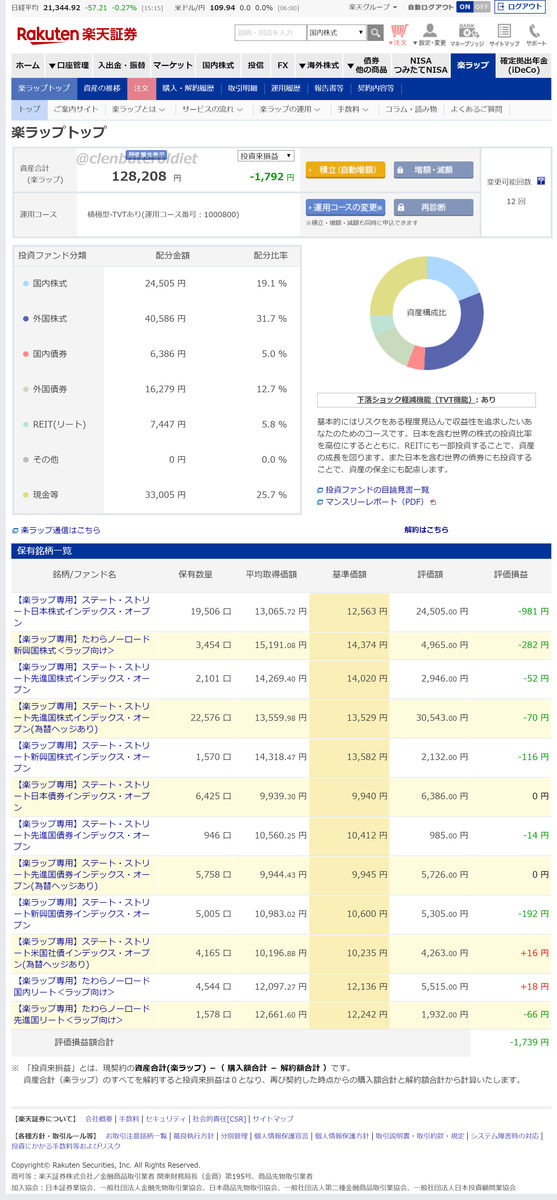This screenshot has width=557, height=1200.
Task: Open the 国内株式 search category dropdown
Action: (x=336, y=33)
